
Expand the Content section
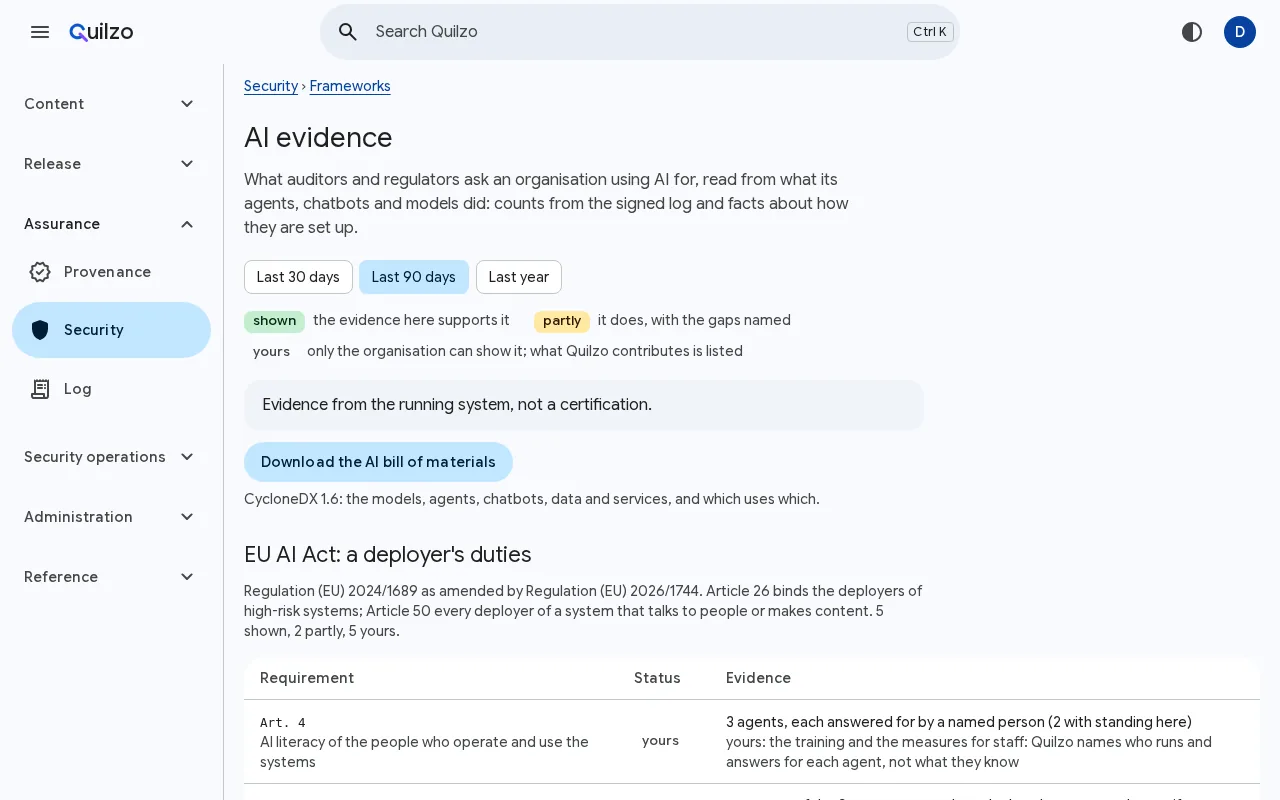pyautogui.click(x=111, y=104)
